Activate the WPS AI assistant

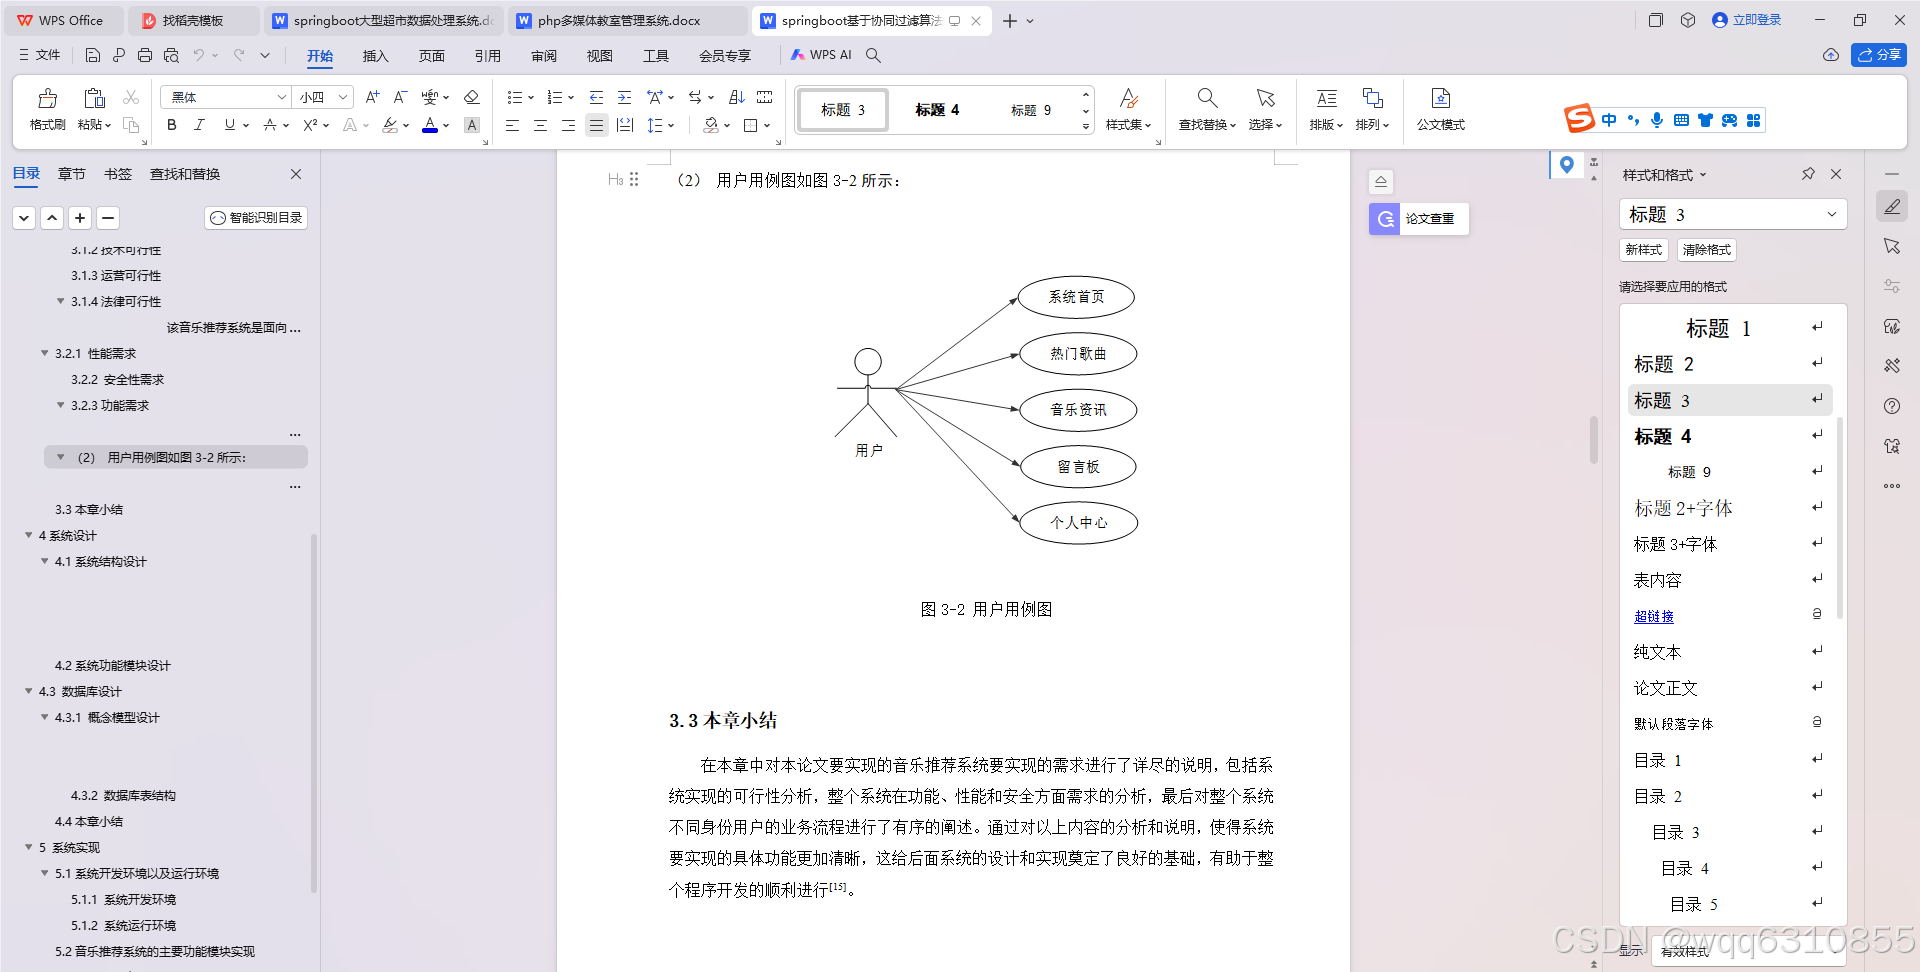pos(822,55)
